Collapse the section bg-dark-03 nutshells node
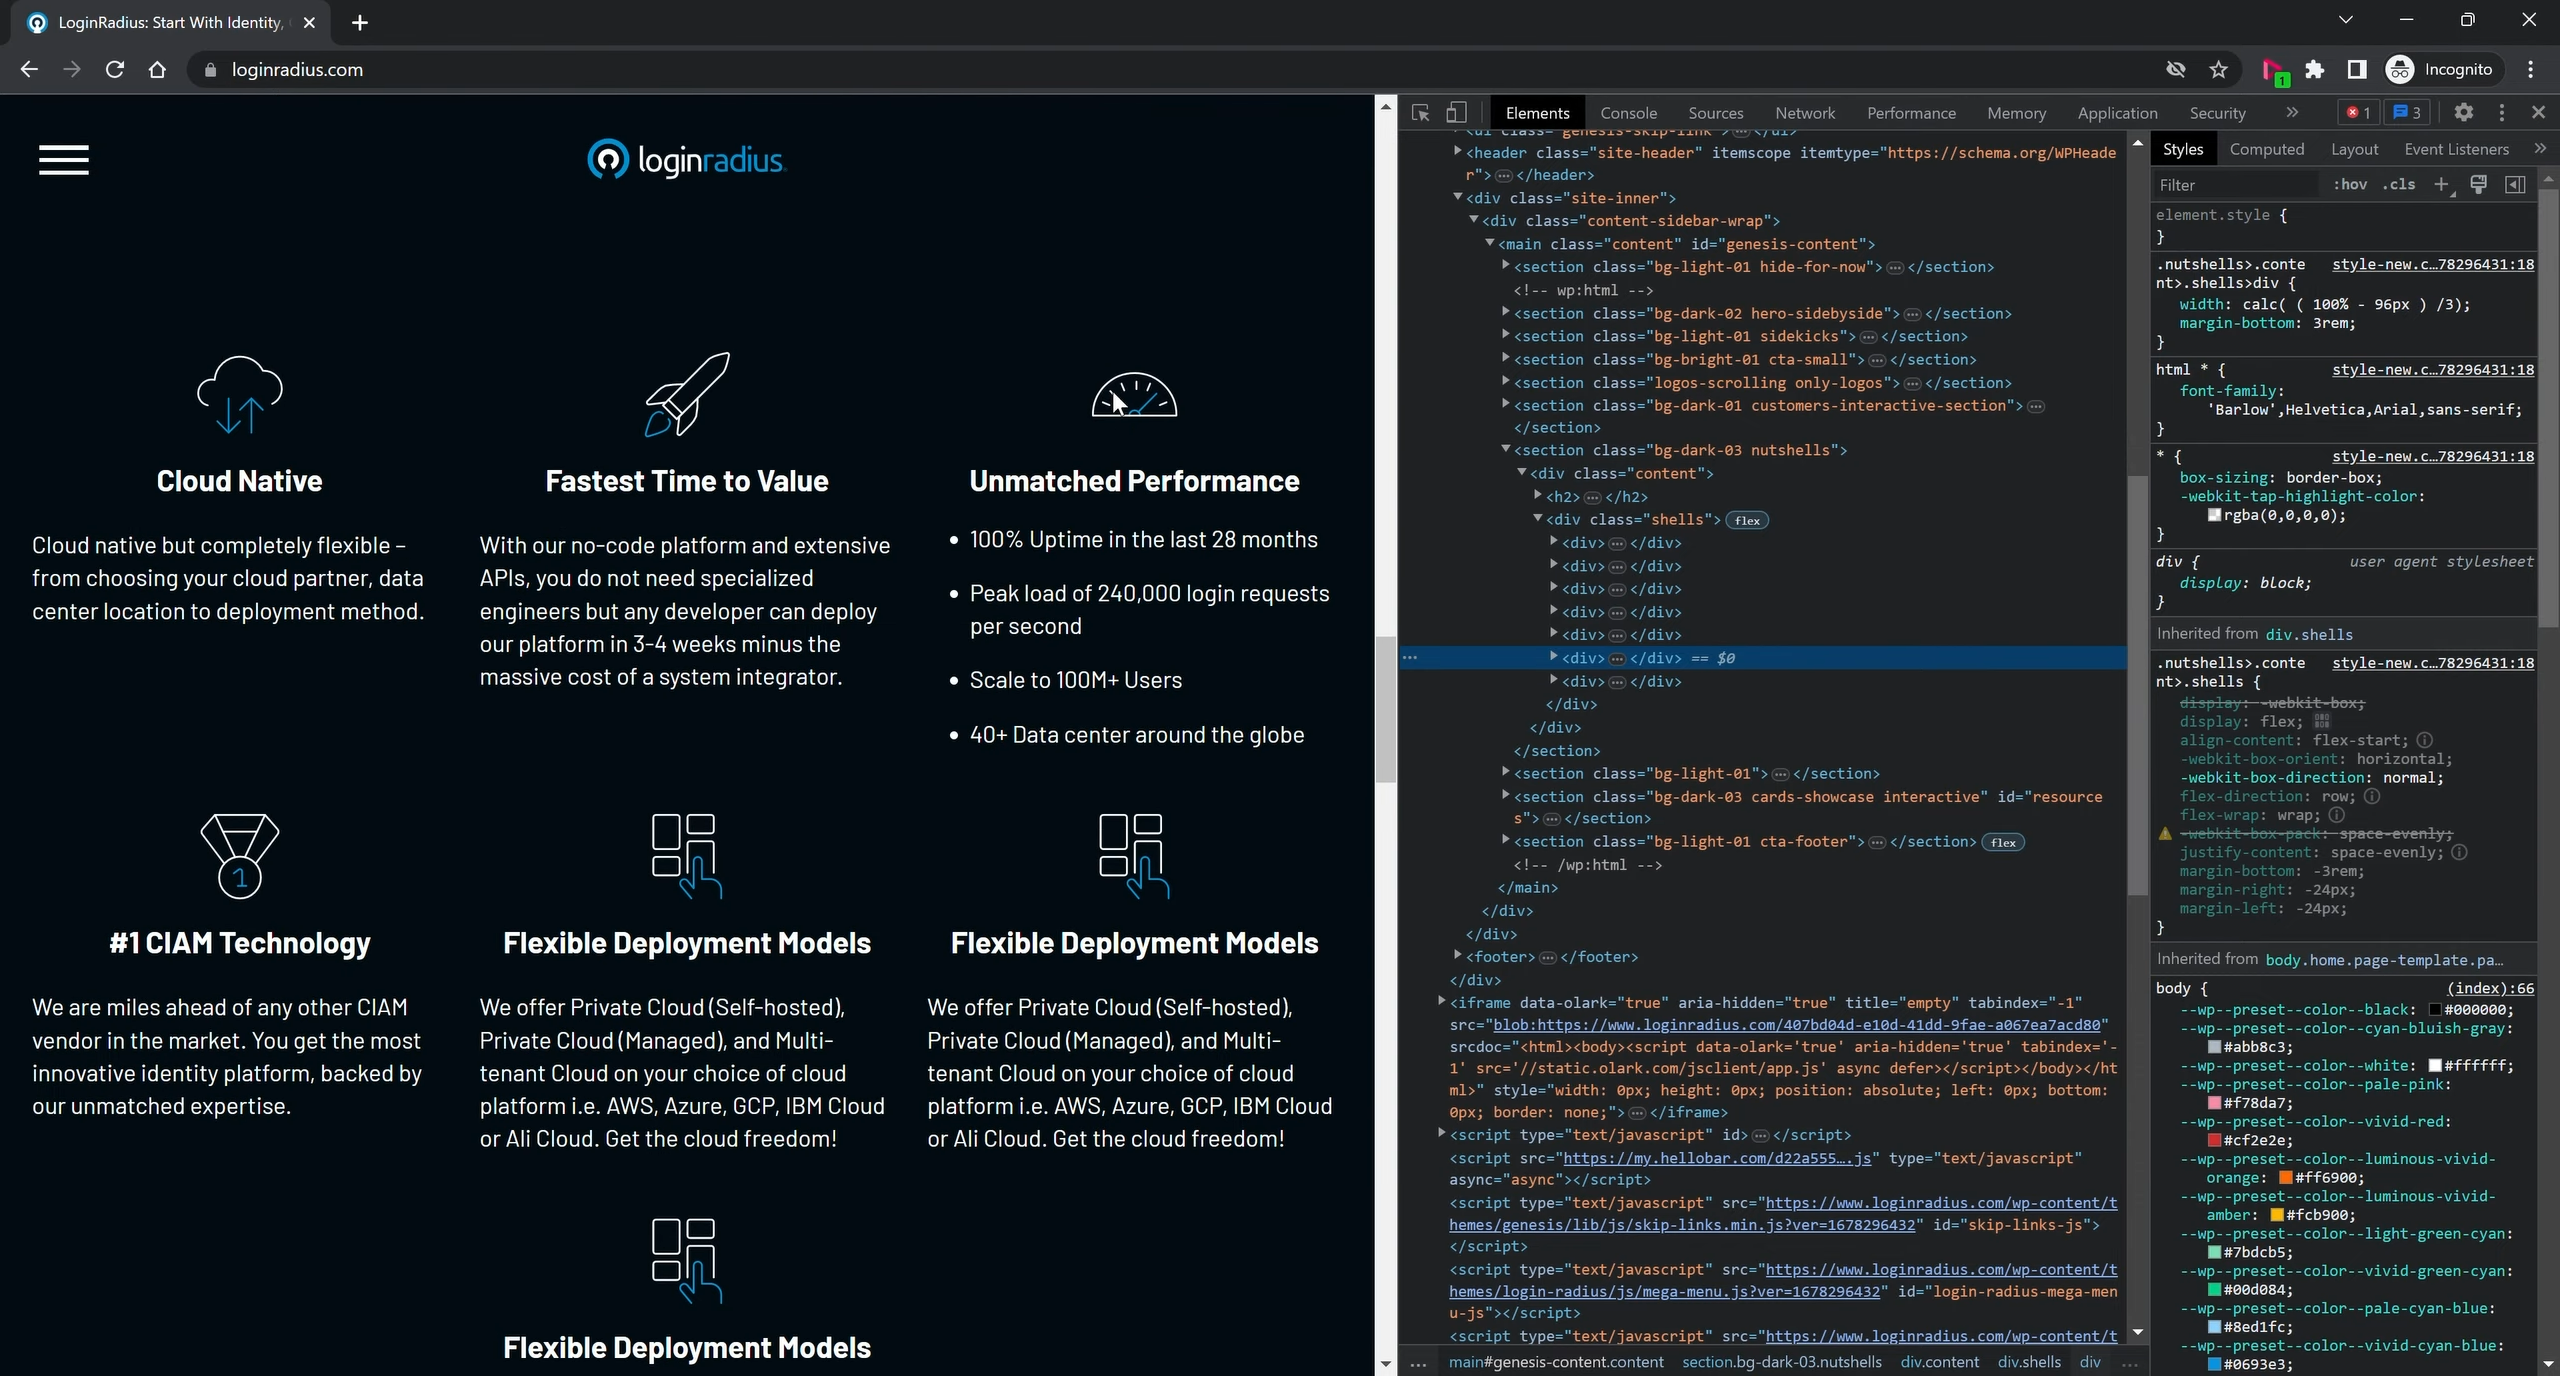The width and height of the screenshot is (2560, 1376). click(1506, 450)
